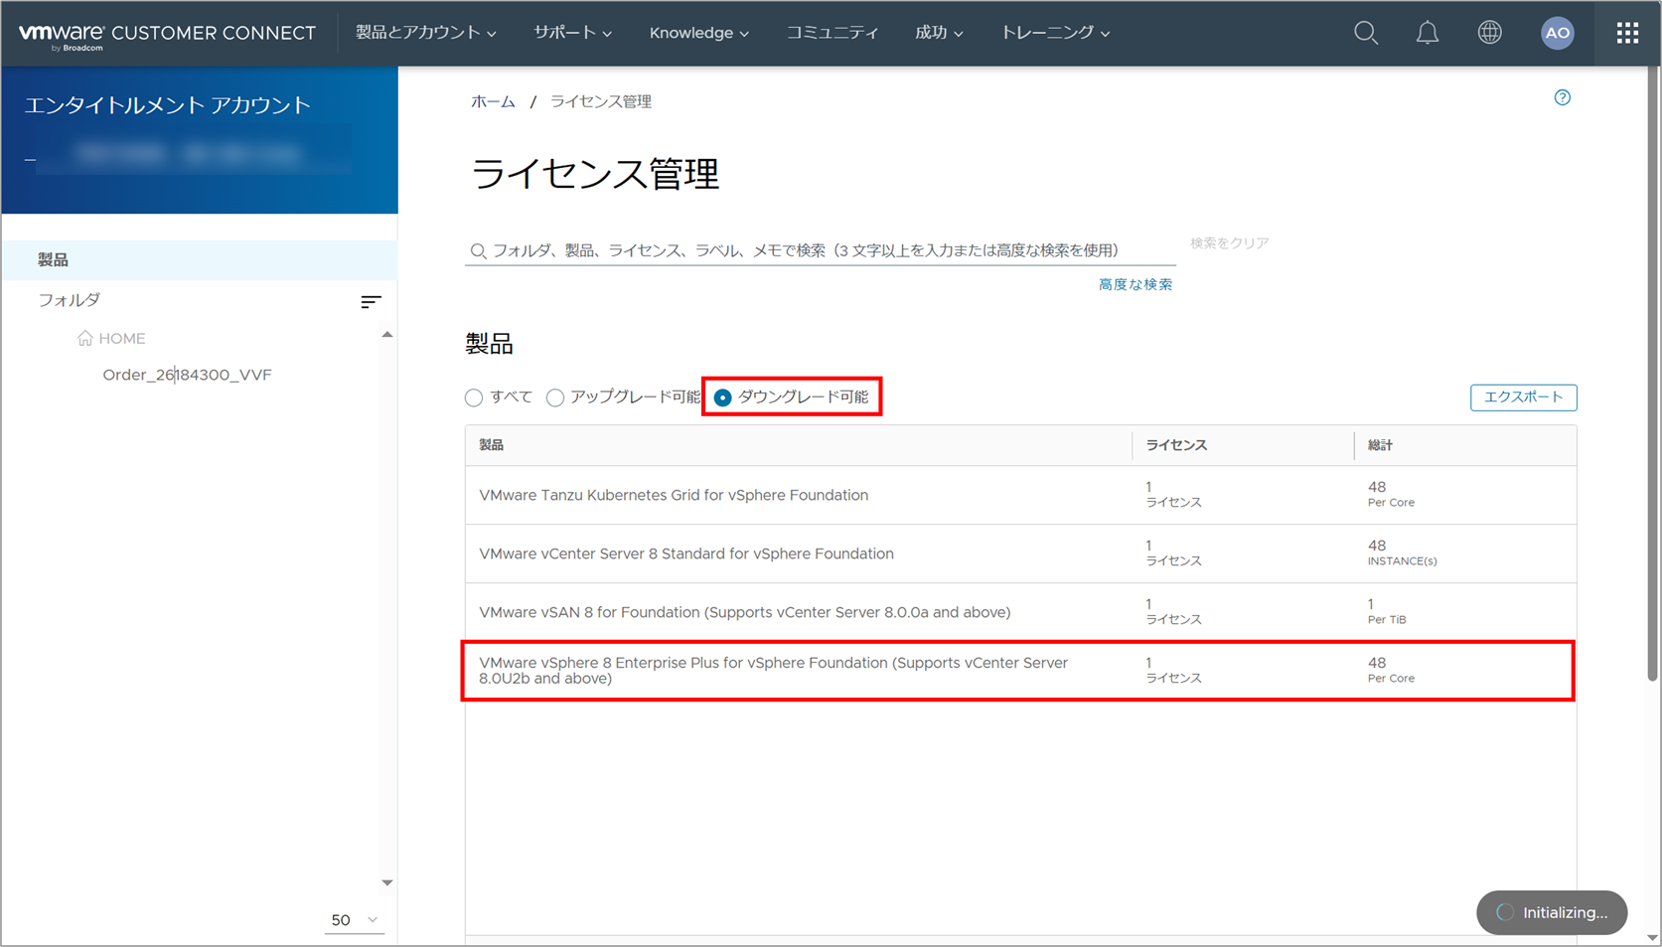1662x947 pixels.
Task: Click the folder sort filter icon
Action: [x=370, y=301]
